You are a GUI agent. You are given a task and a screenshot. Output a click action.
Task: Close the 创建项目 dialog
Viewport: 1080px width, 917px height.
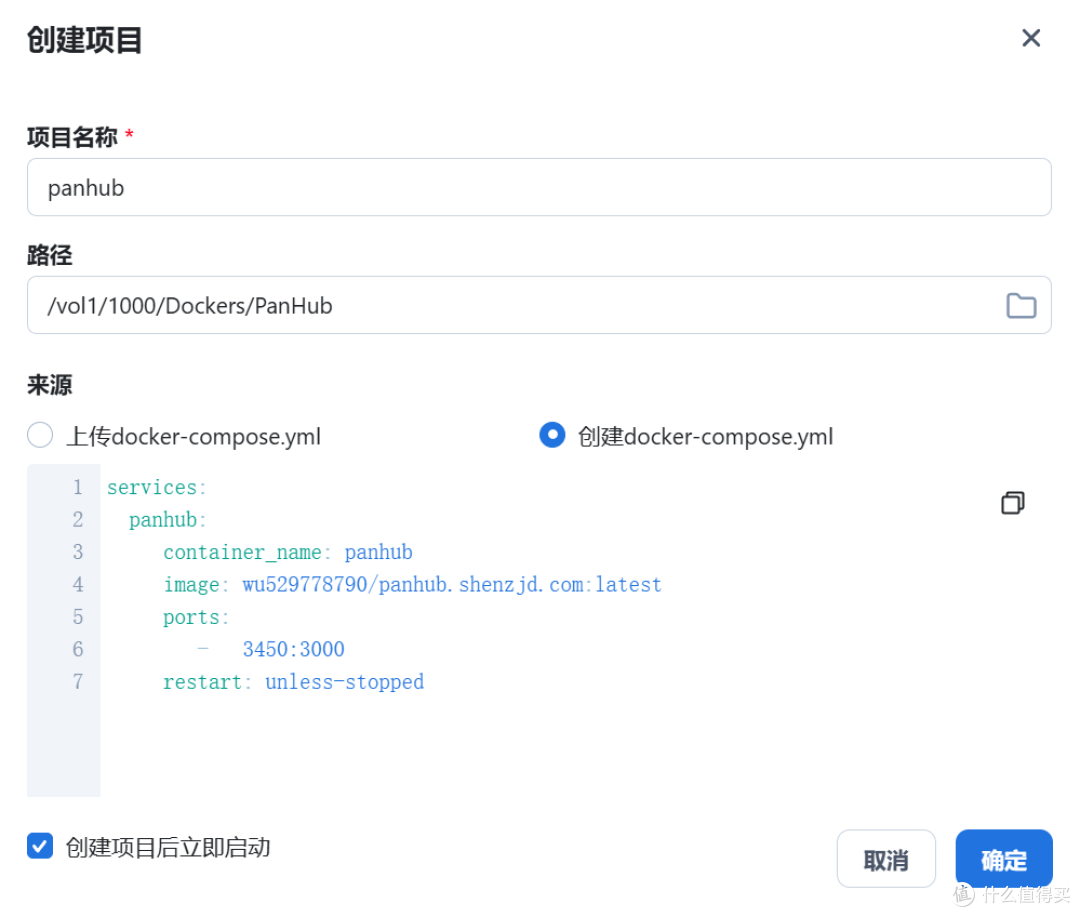coord(1031,38)
